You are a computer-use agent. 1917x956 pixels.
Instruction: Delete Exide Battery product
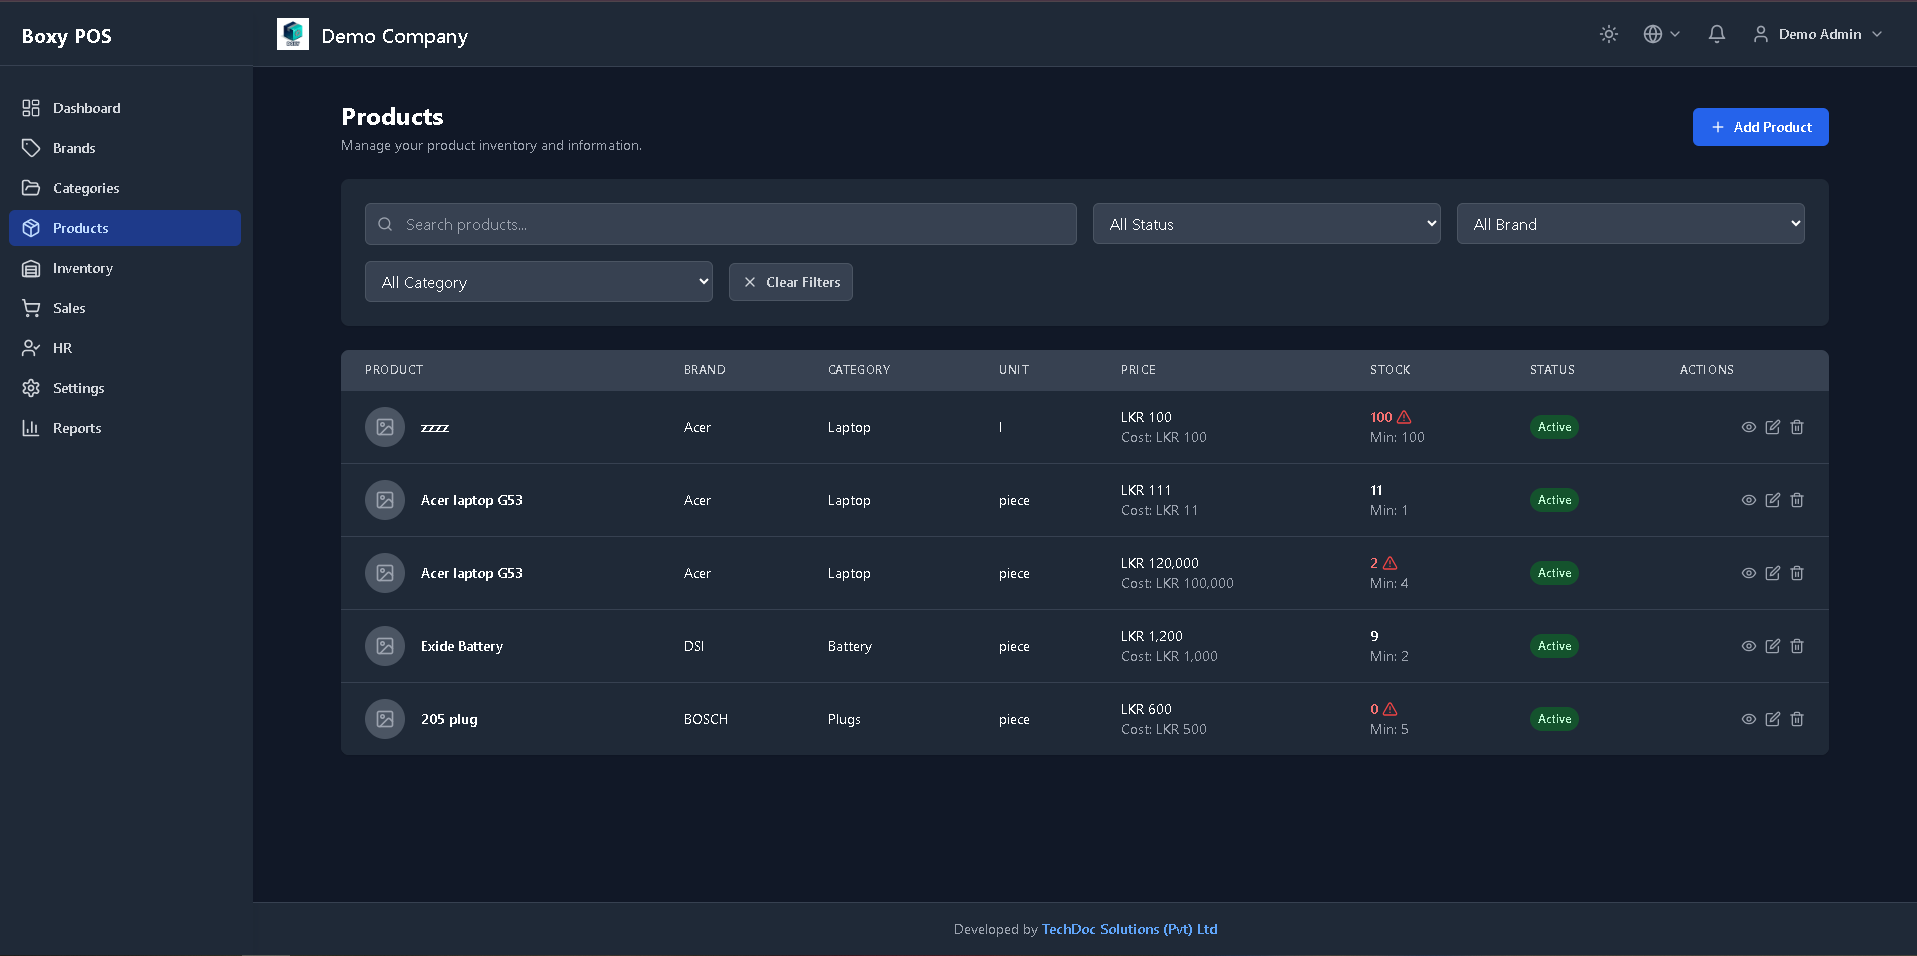click(1797, 646)
